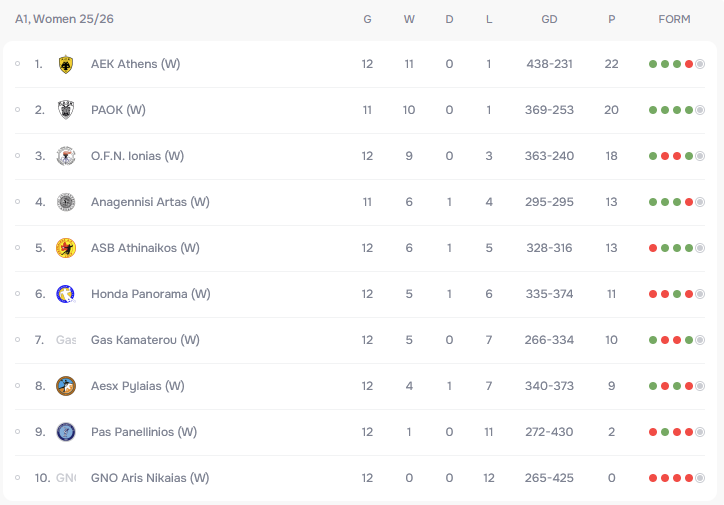The image size is (724, 505).
Task: Click Honda Panorama's first red form dot
Action: point(653,294)
